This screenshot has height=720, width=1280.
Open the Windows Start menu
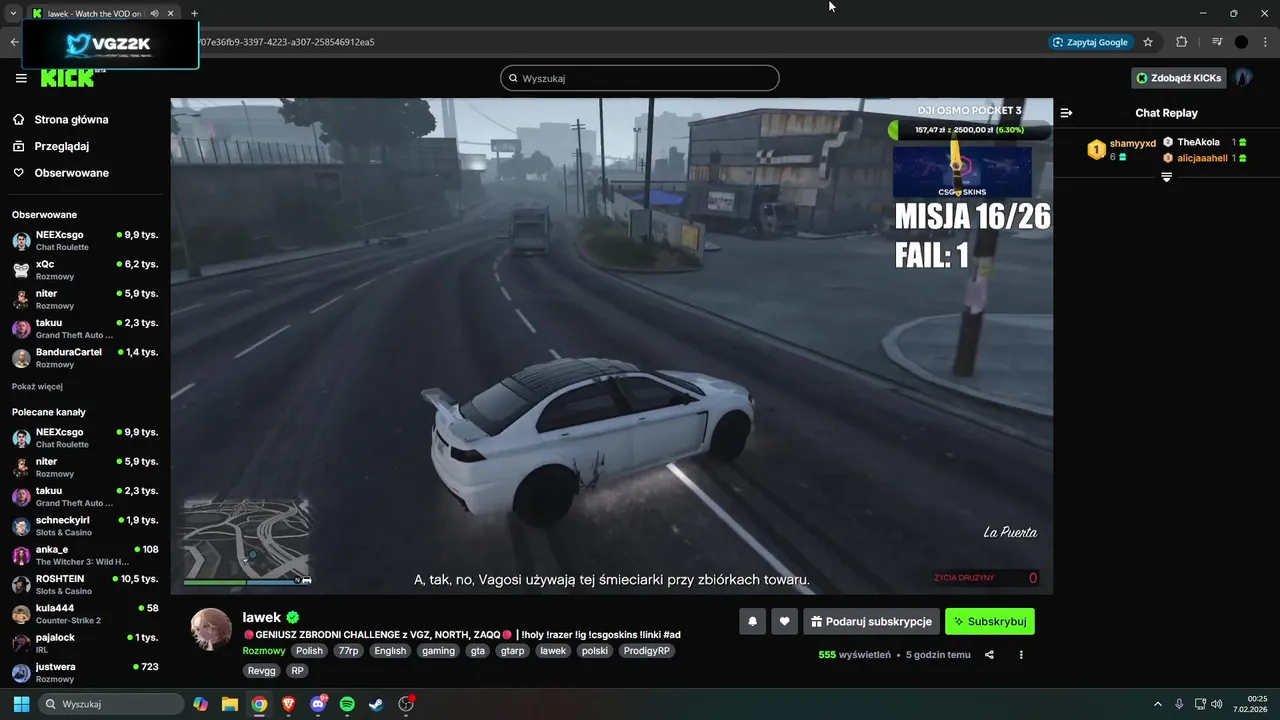coord(21,704)
